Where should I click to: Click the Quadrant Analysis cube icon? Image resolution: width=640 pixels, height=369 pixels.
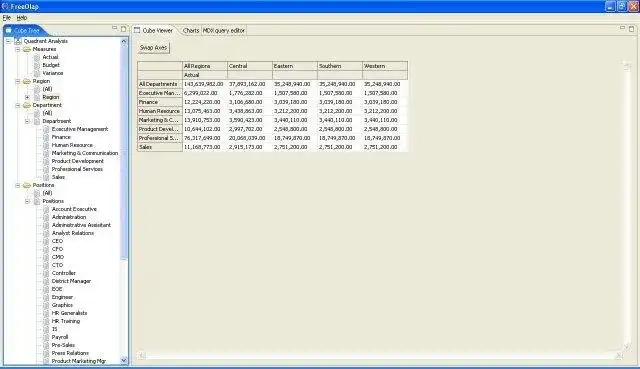point(18,41)
